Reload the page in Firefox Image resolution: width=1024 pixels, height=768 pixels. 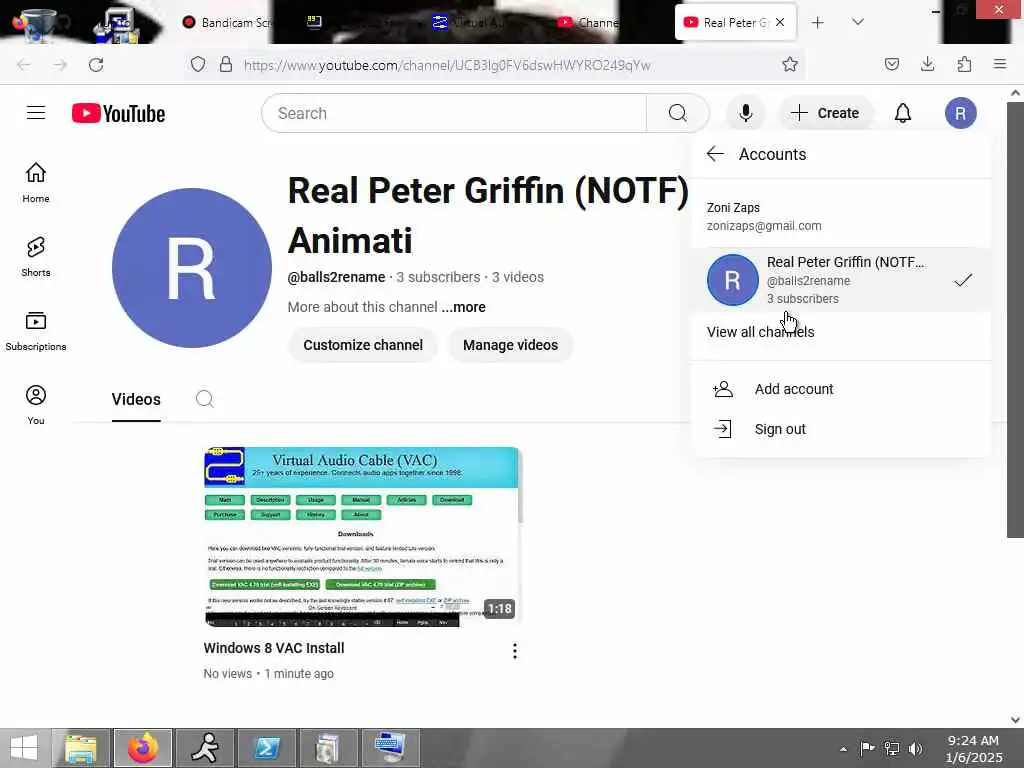(x=96, y=65)
